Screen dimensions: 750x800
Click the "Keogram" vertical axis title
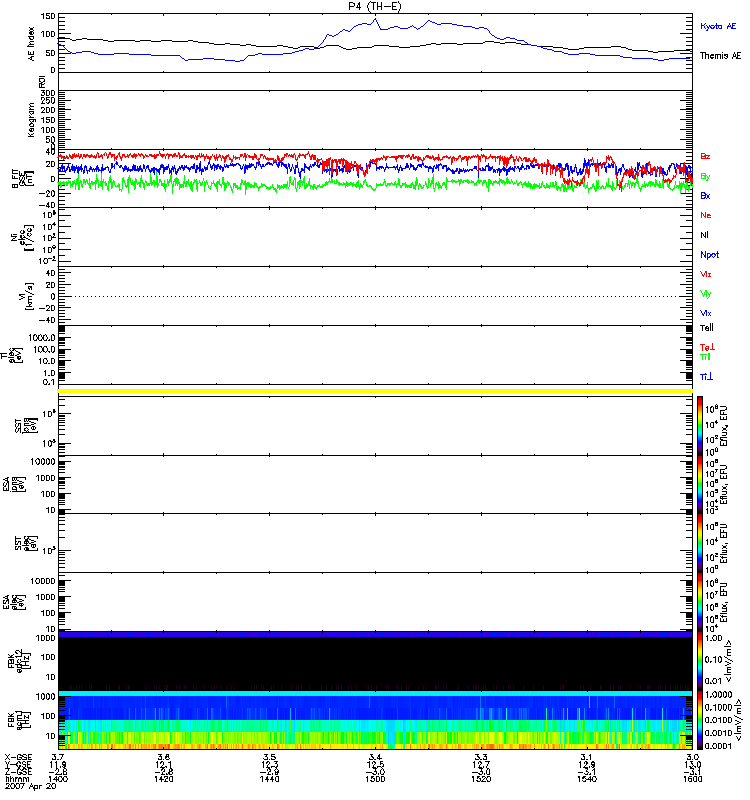pyautogui.click(x=32, y=120)
